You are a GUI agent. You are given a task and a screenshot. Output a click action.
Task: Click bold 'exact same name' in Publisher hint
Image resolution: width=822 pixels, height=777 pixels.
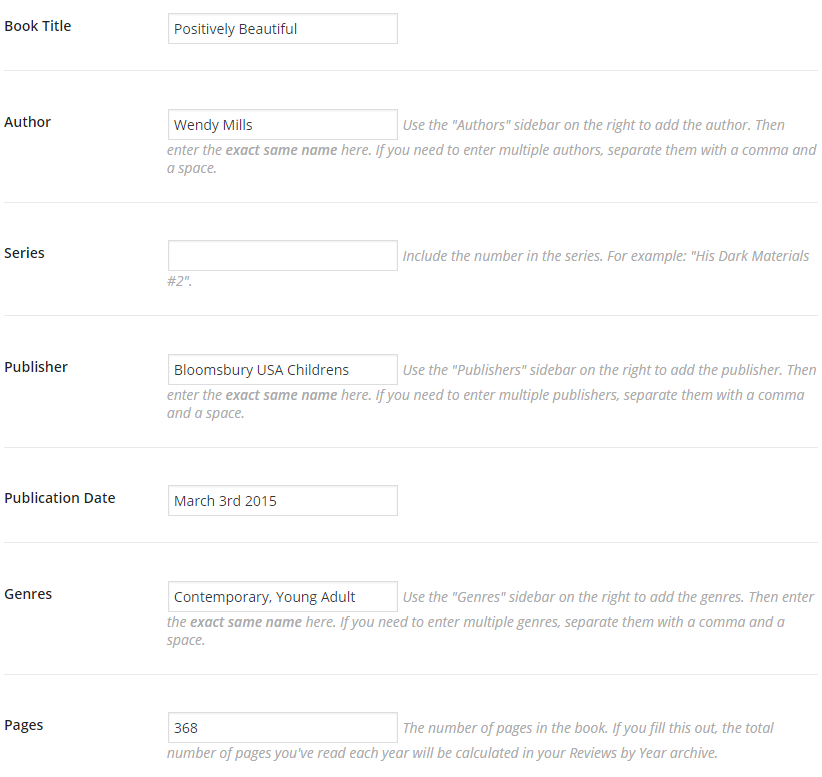point(282,395)
